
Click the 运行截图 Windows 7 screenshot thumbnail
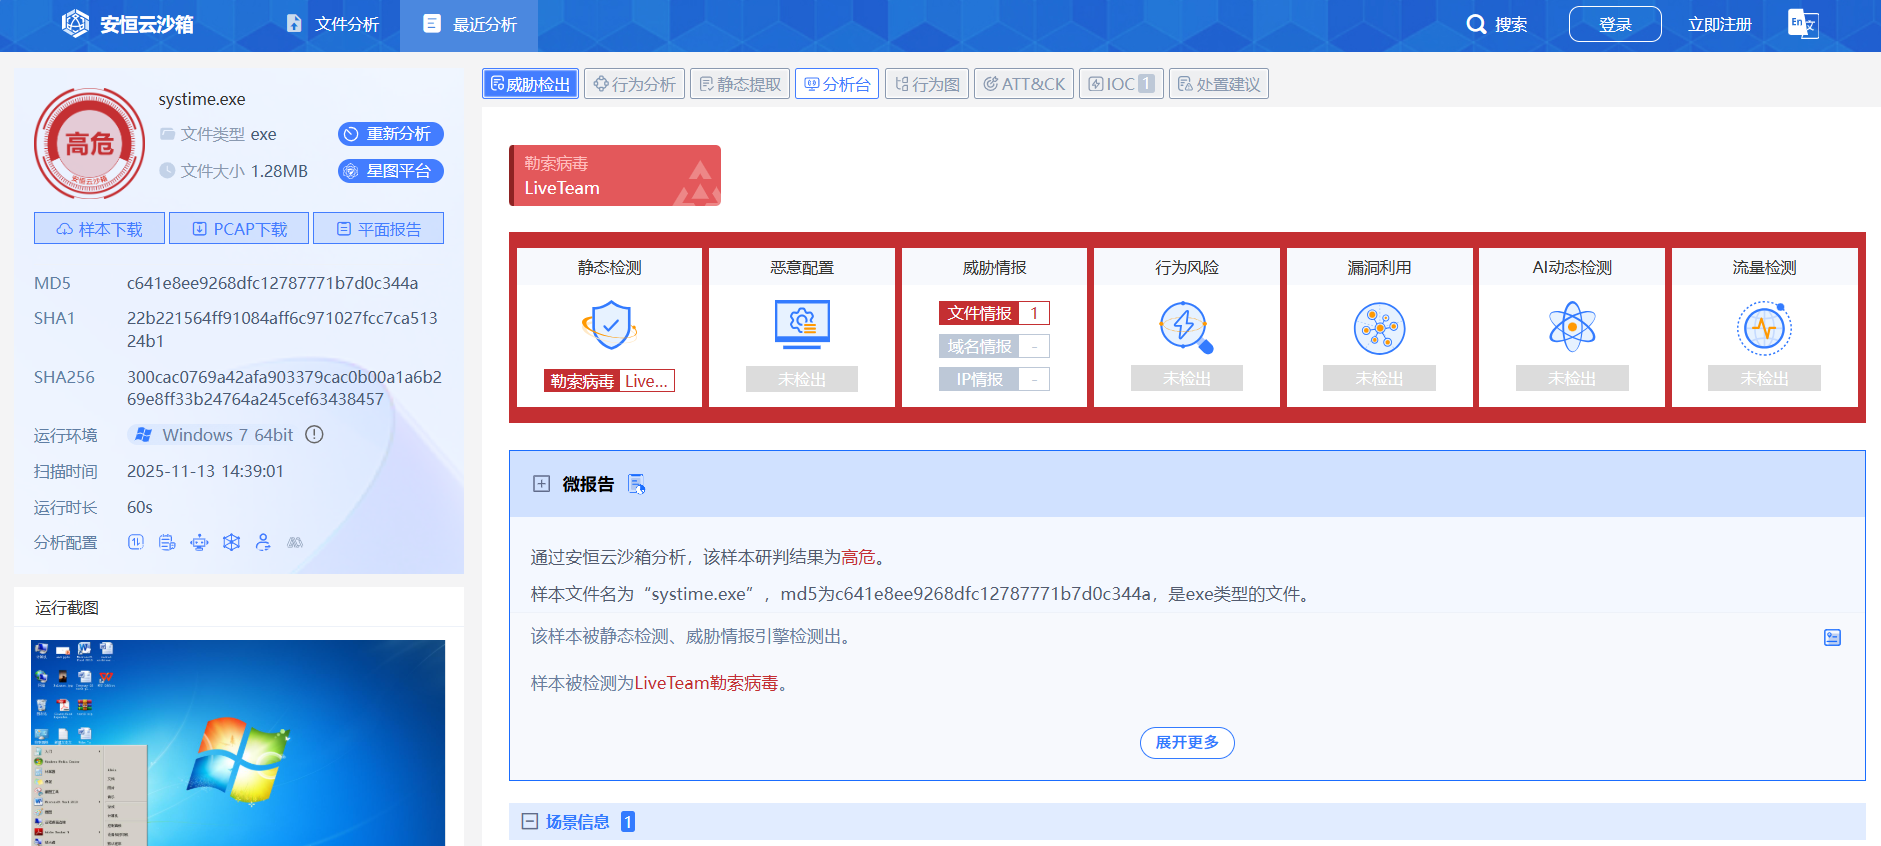click(238, 743)
